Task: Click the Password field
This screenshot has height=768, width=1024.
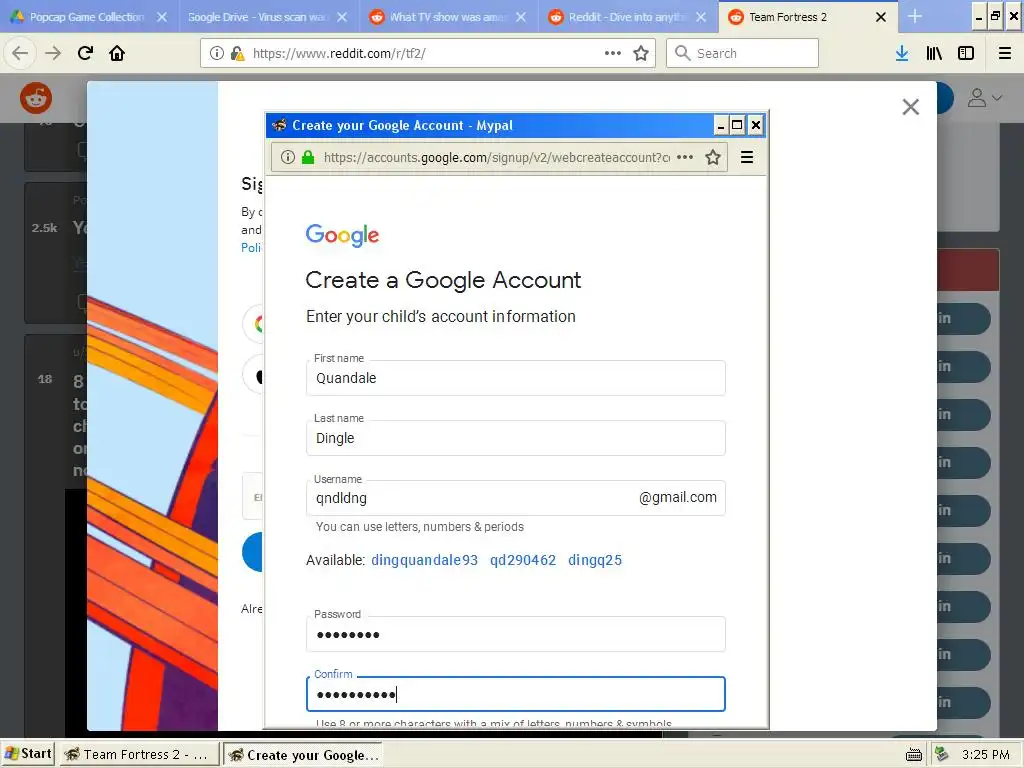Action: point(515,634)
